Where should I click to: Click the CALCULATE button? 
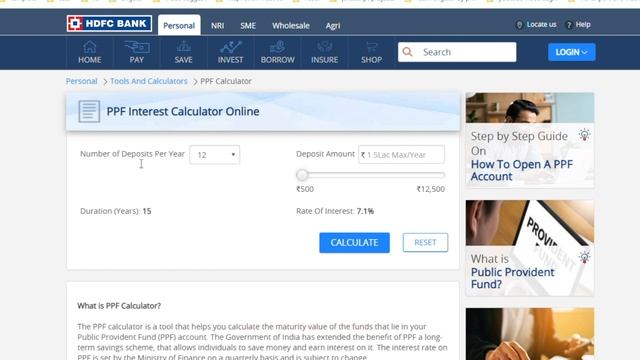[x=354, y=242]
